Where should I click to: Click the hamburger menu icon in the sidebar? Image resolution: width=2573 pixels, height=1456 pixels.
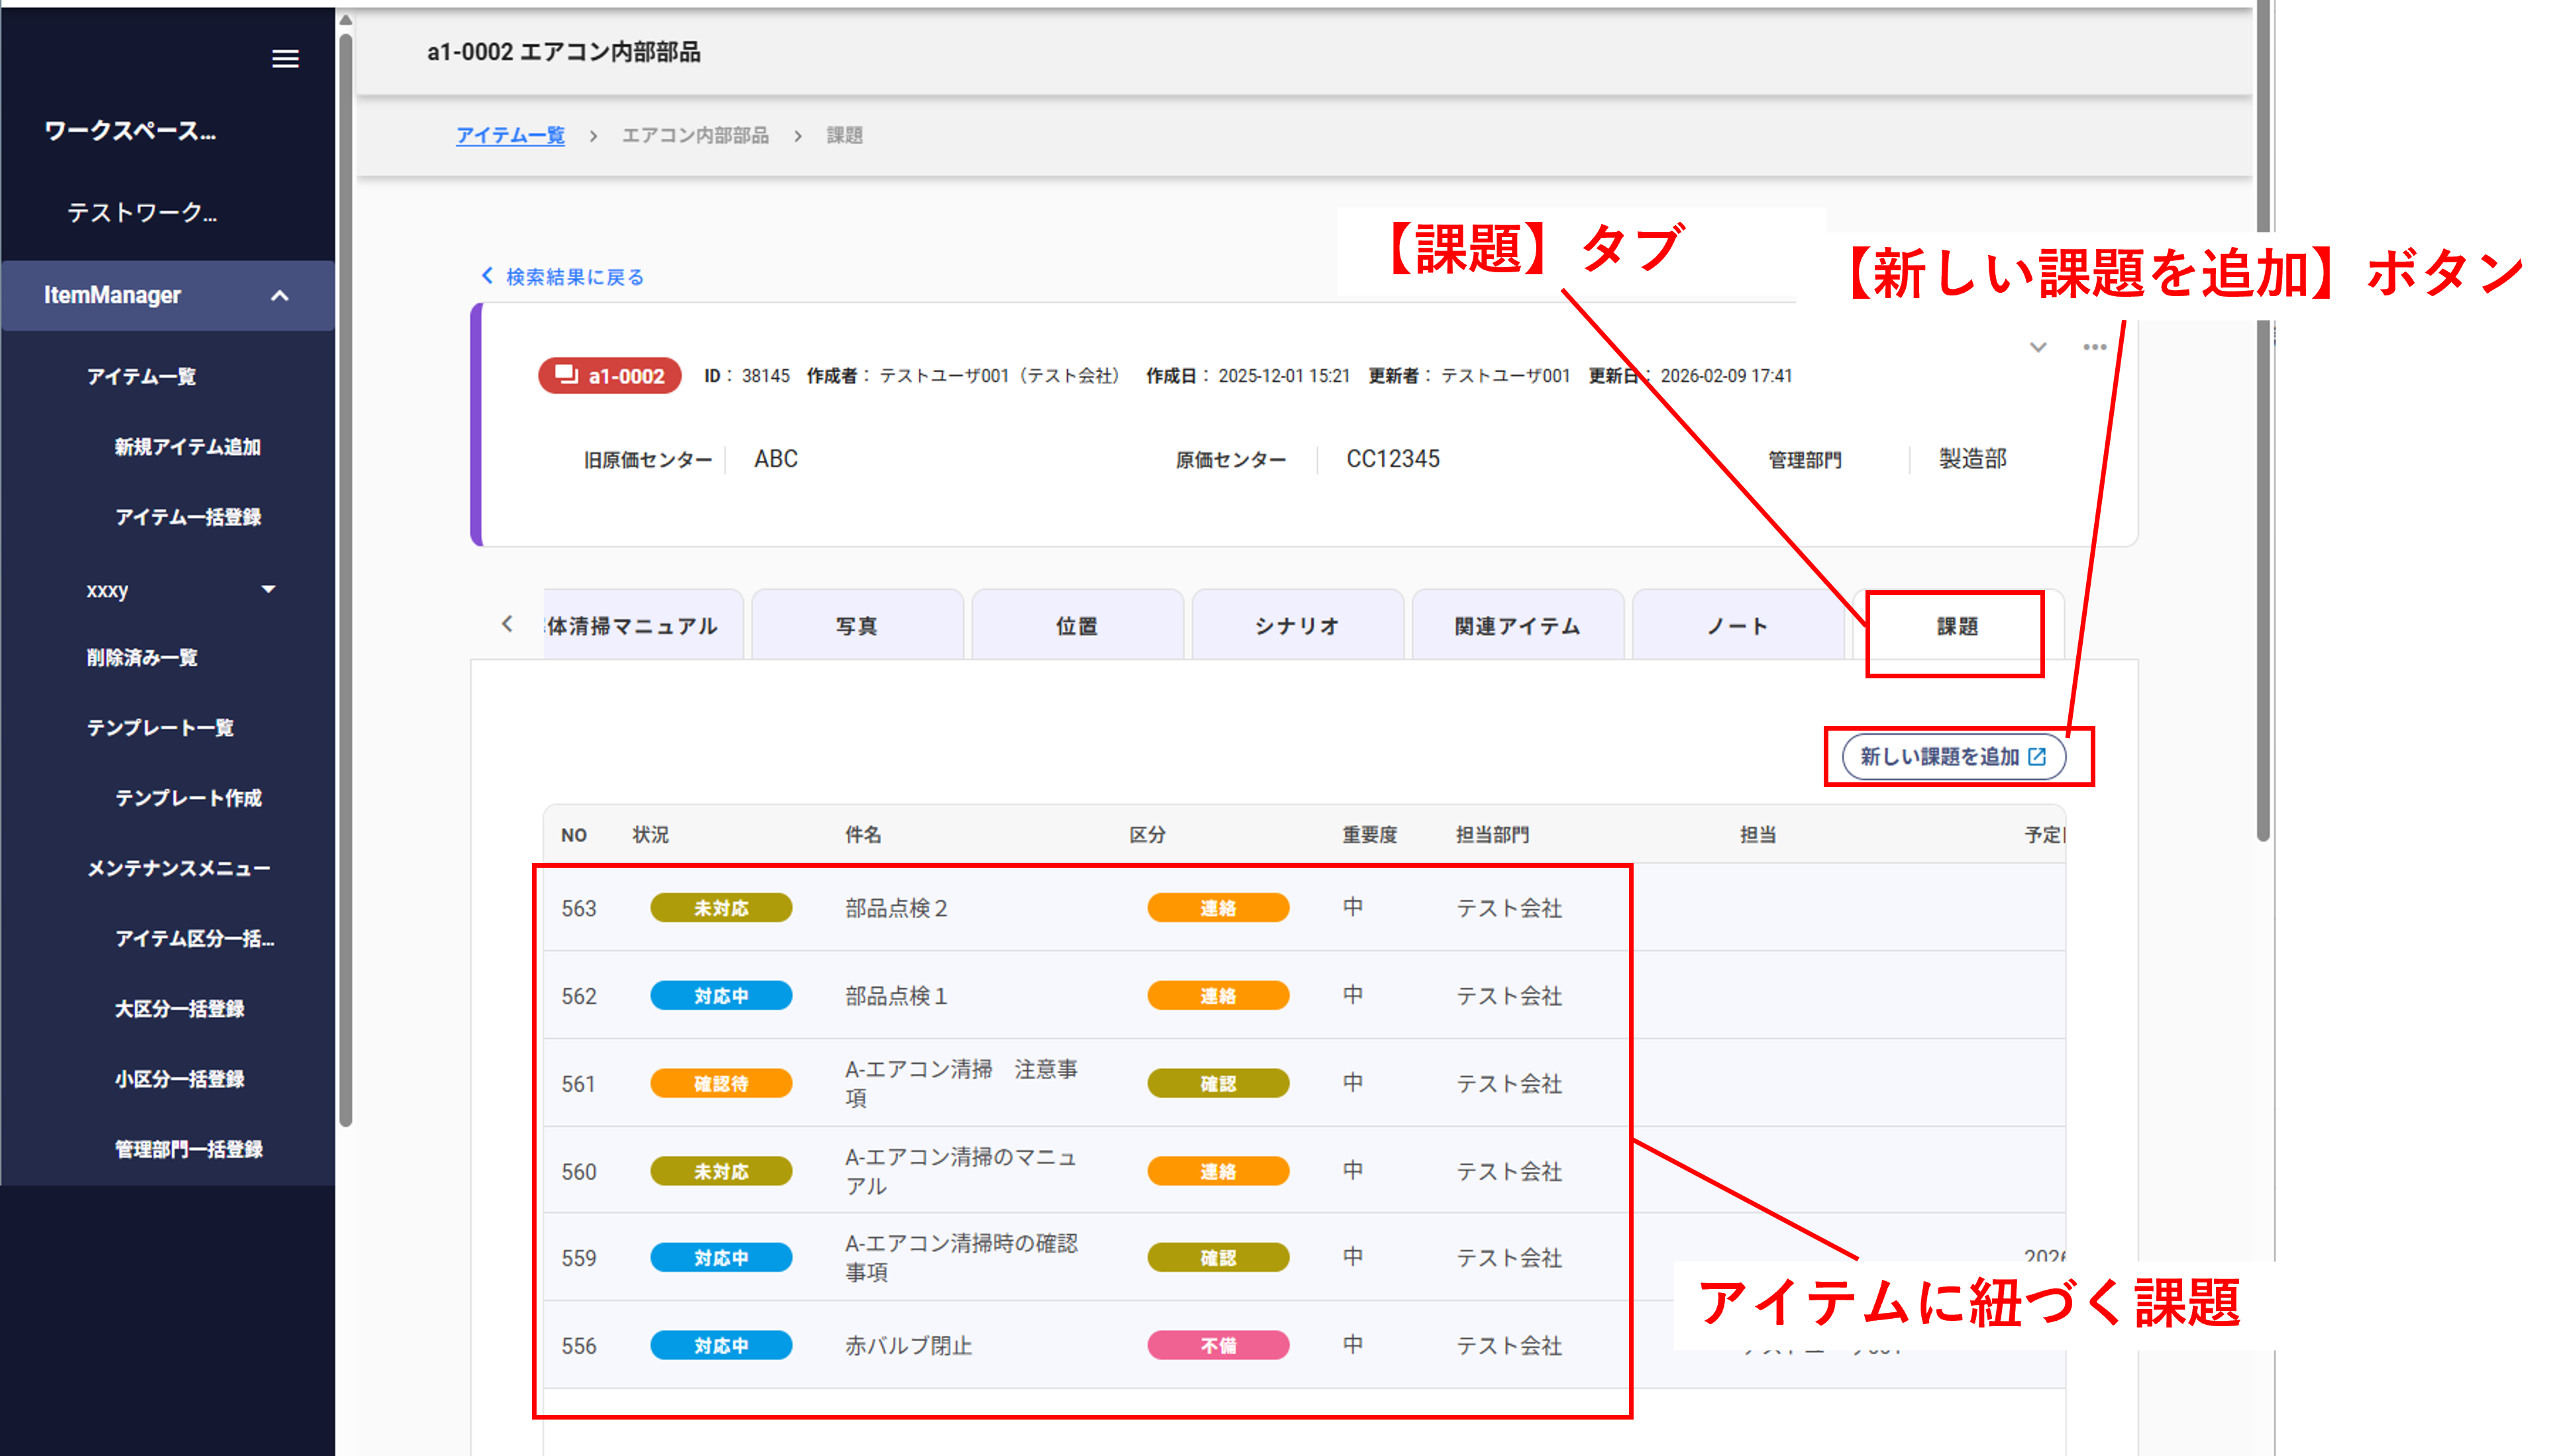click(285, 59)
